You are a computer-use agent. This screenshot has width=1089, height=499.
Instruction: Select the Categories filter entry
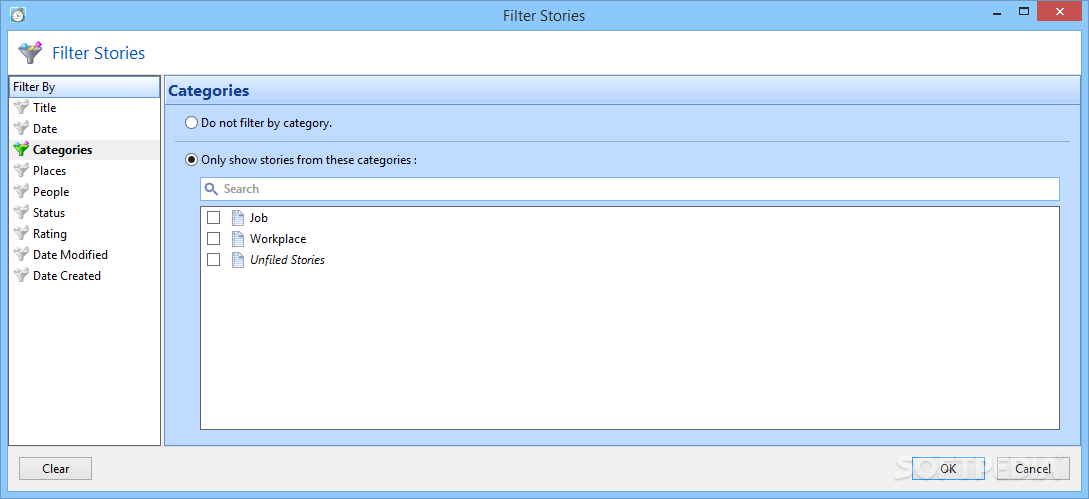coord(85,149)
